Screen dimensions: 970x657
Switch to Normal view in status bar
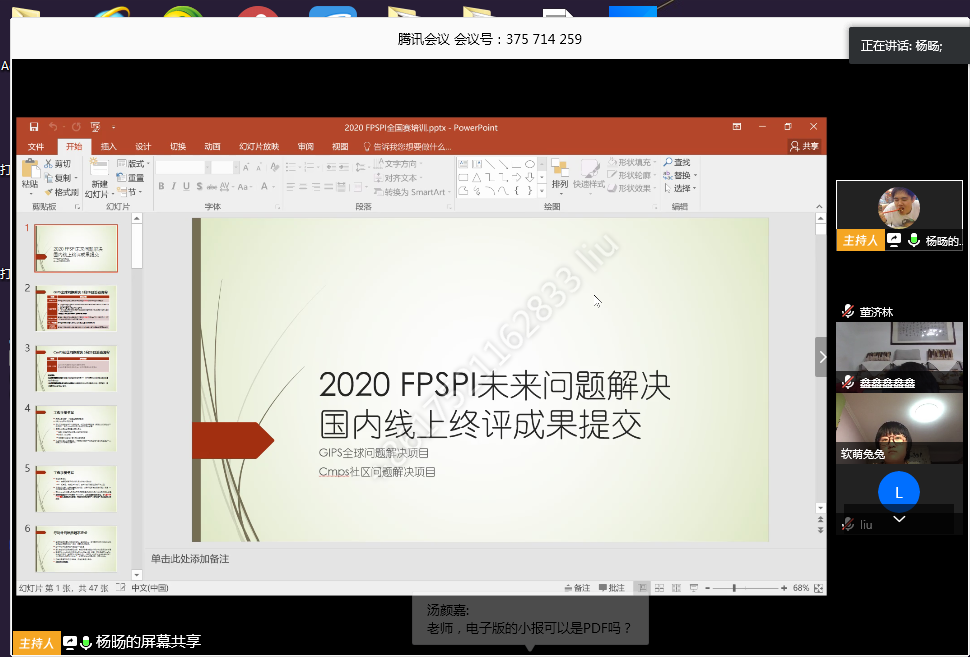pyautogui.click(x=643, y=588)
